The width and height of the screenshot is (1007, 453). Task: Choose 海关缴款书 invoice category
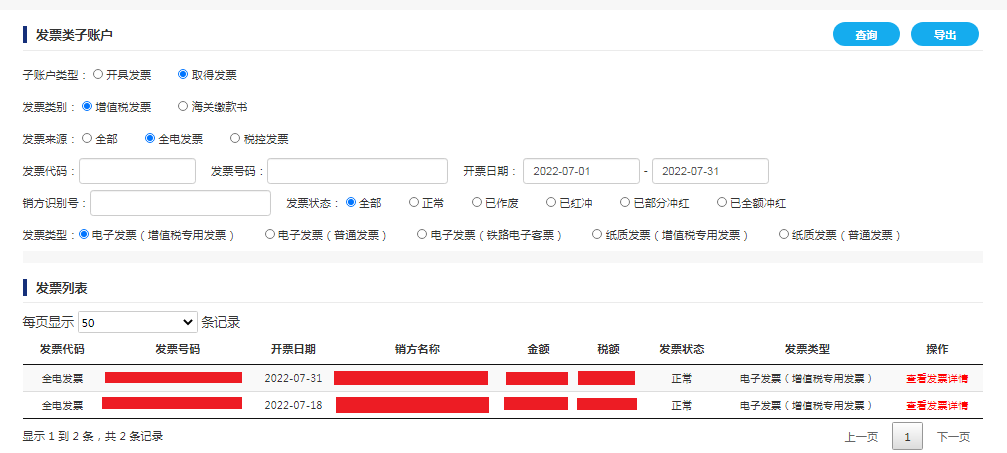point(183,107)
